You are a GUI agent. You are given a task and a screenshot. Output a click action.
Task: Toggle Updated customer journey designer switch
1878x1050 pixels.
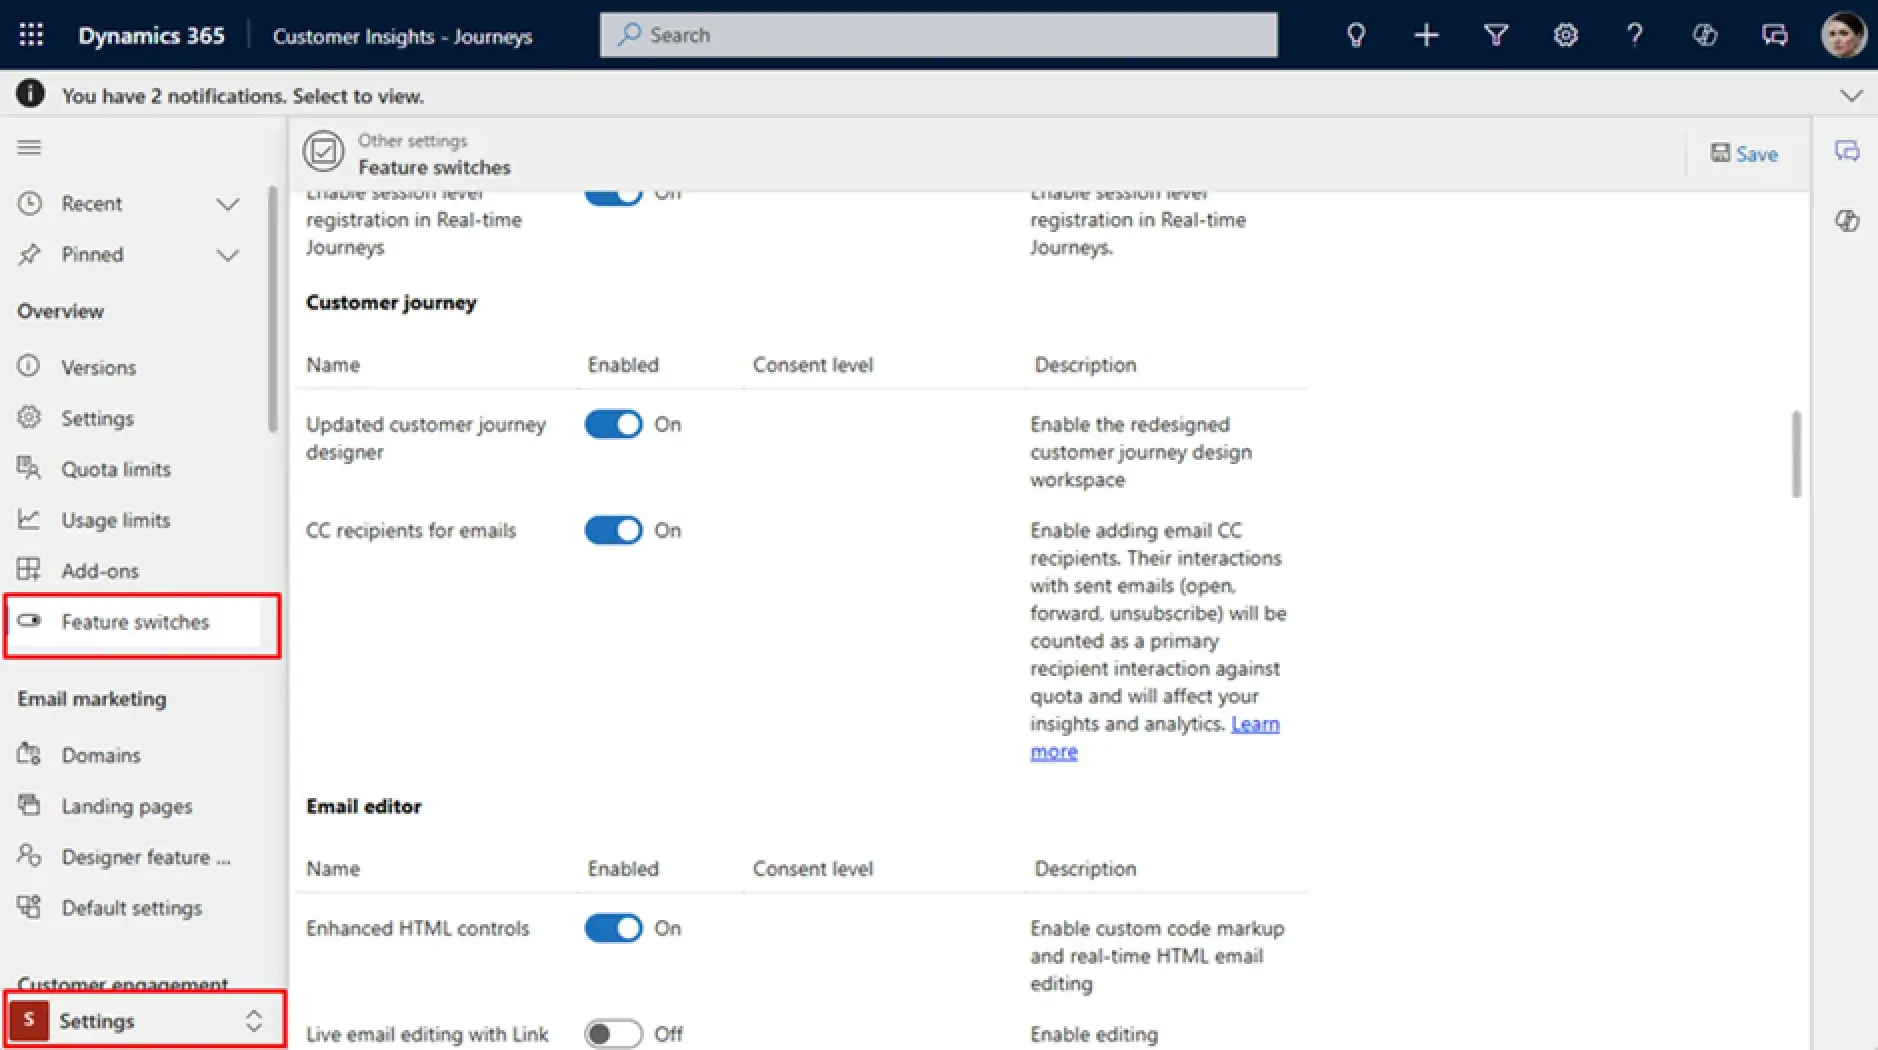613,424
